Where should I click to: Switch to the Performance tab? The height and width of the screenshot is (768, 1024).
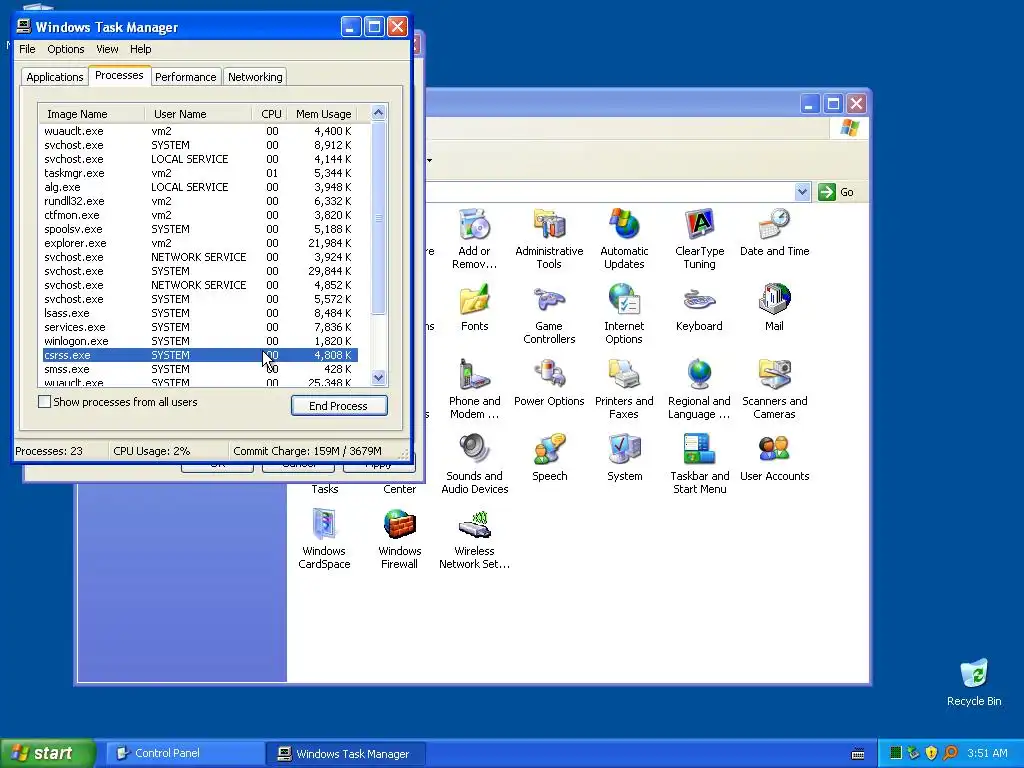tap(185, 77)
